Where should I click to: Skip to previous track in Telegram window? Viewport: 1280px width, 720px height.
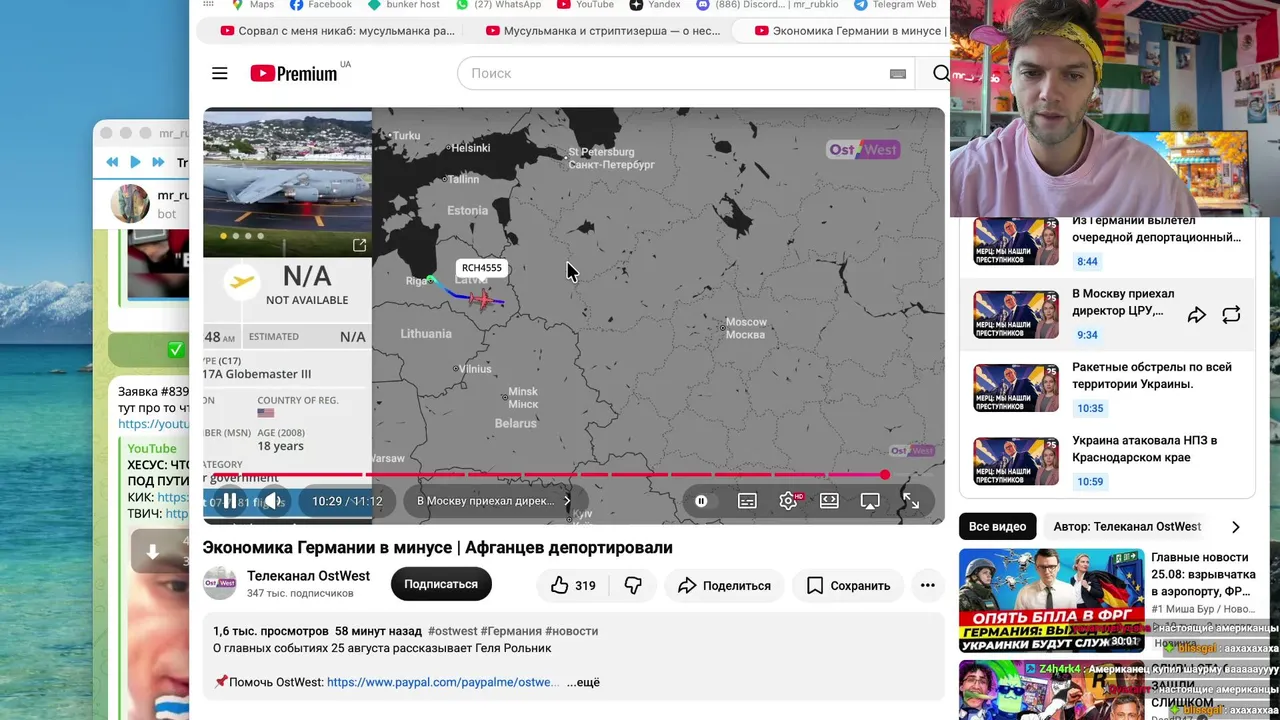(x=112, y=162)
